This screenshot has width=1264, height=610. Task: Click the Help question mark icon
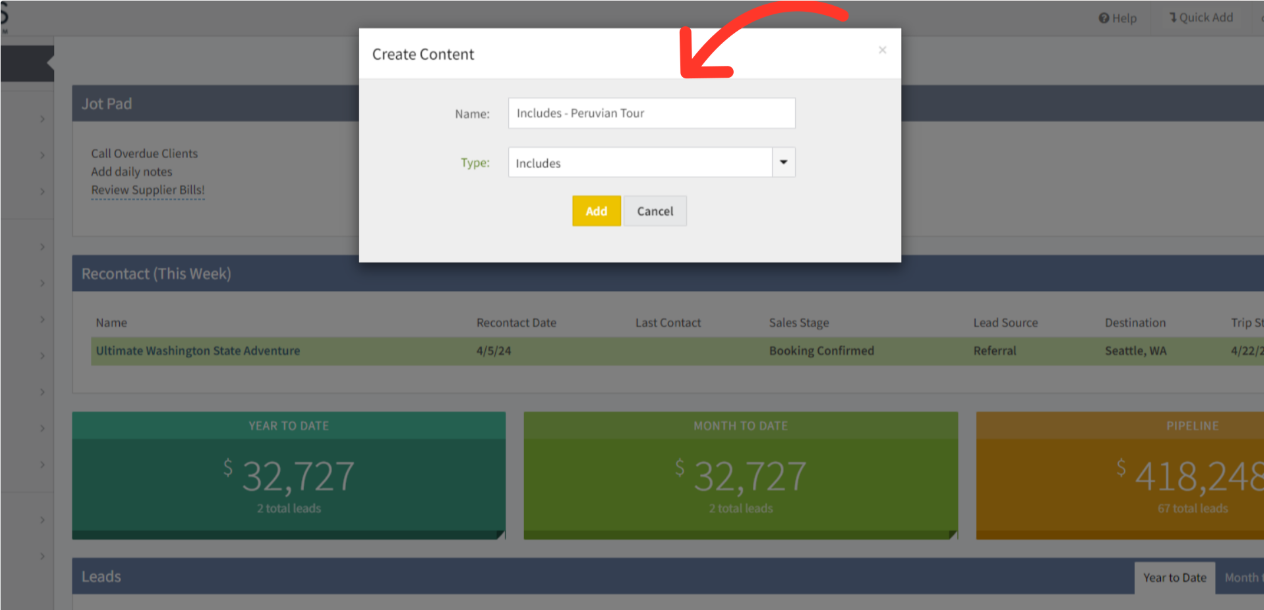[1104, 18]
